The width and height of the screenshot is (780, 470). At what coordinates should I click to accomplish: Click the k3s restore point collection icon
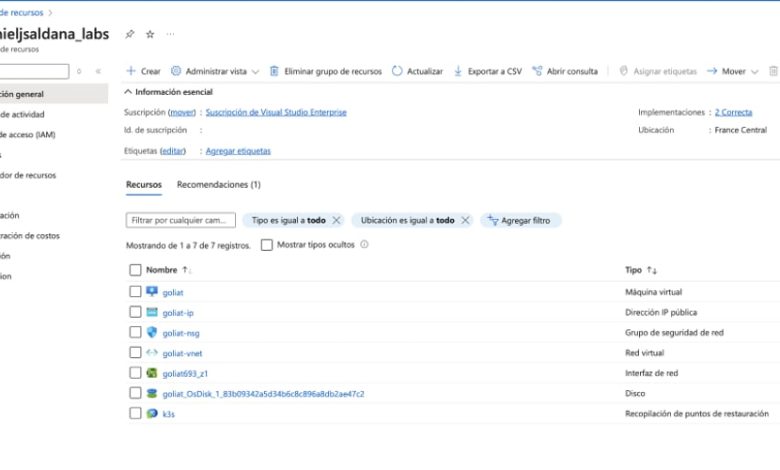(x=152, y=413)
